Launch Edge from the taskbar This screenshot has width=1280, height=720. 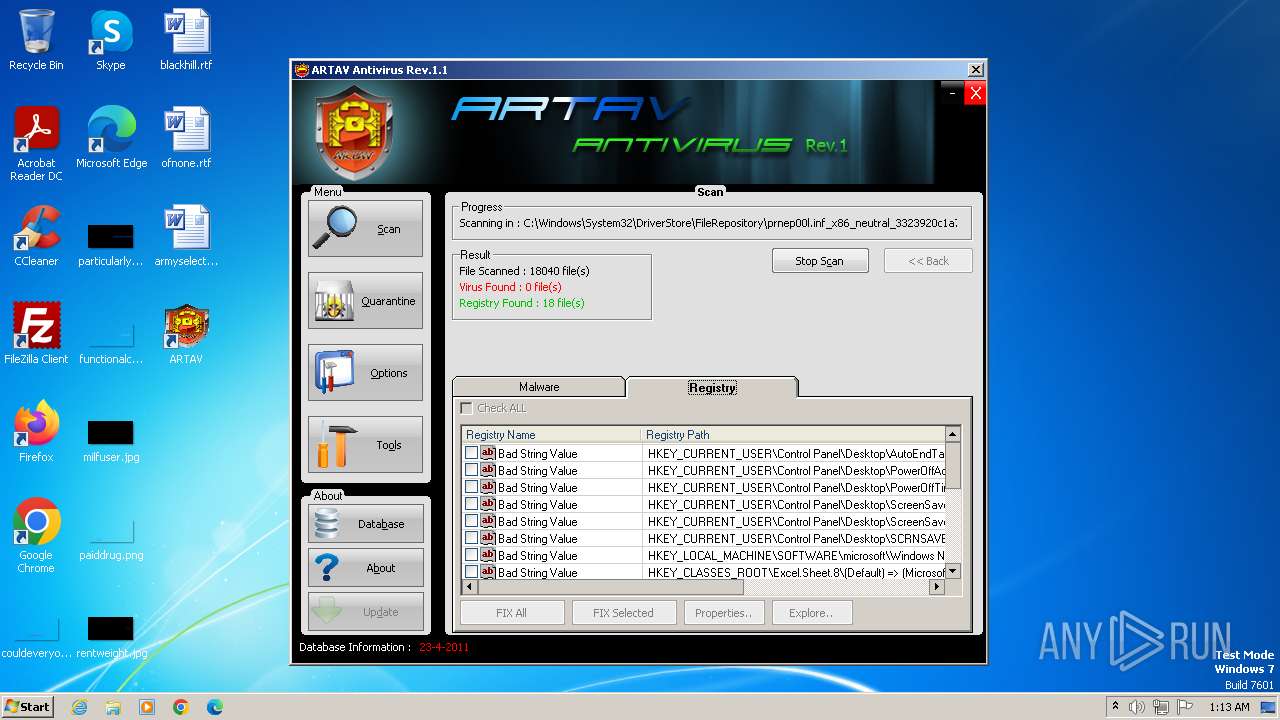215,707
